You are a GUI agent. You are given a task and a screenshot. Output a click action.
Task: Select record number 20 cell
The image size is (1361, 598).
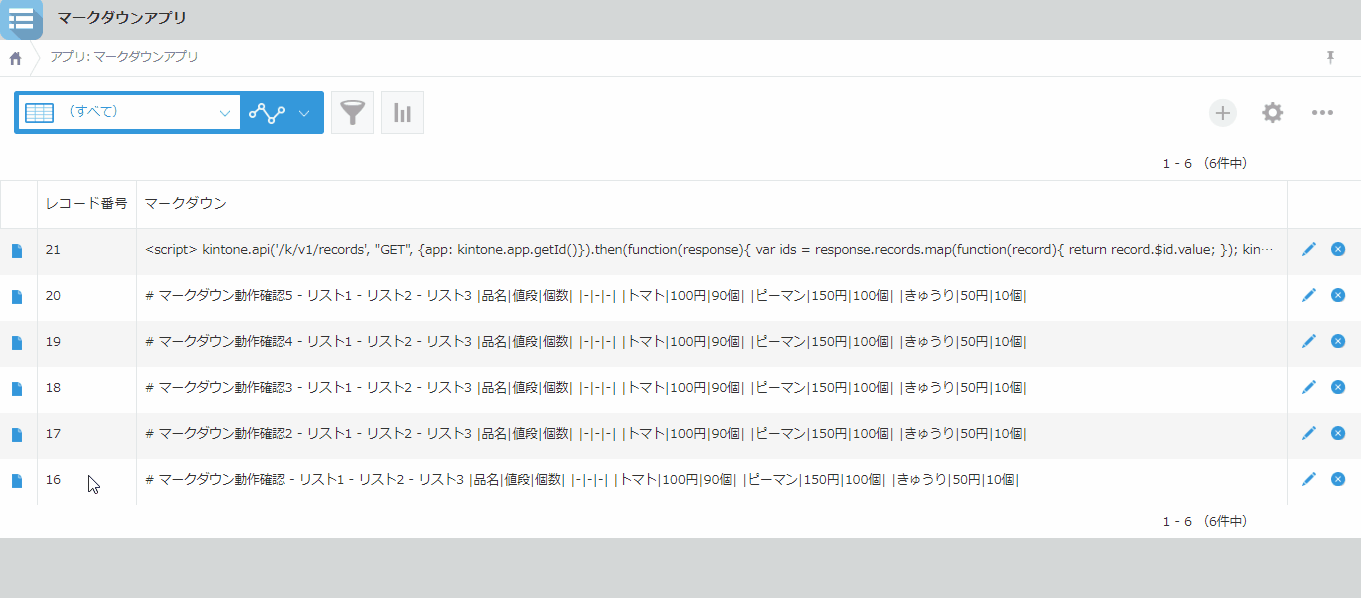click(87, 296)
